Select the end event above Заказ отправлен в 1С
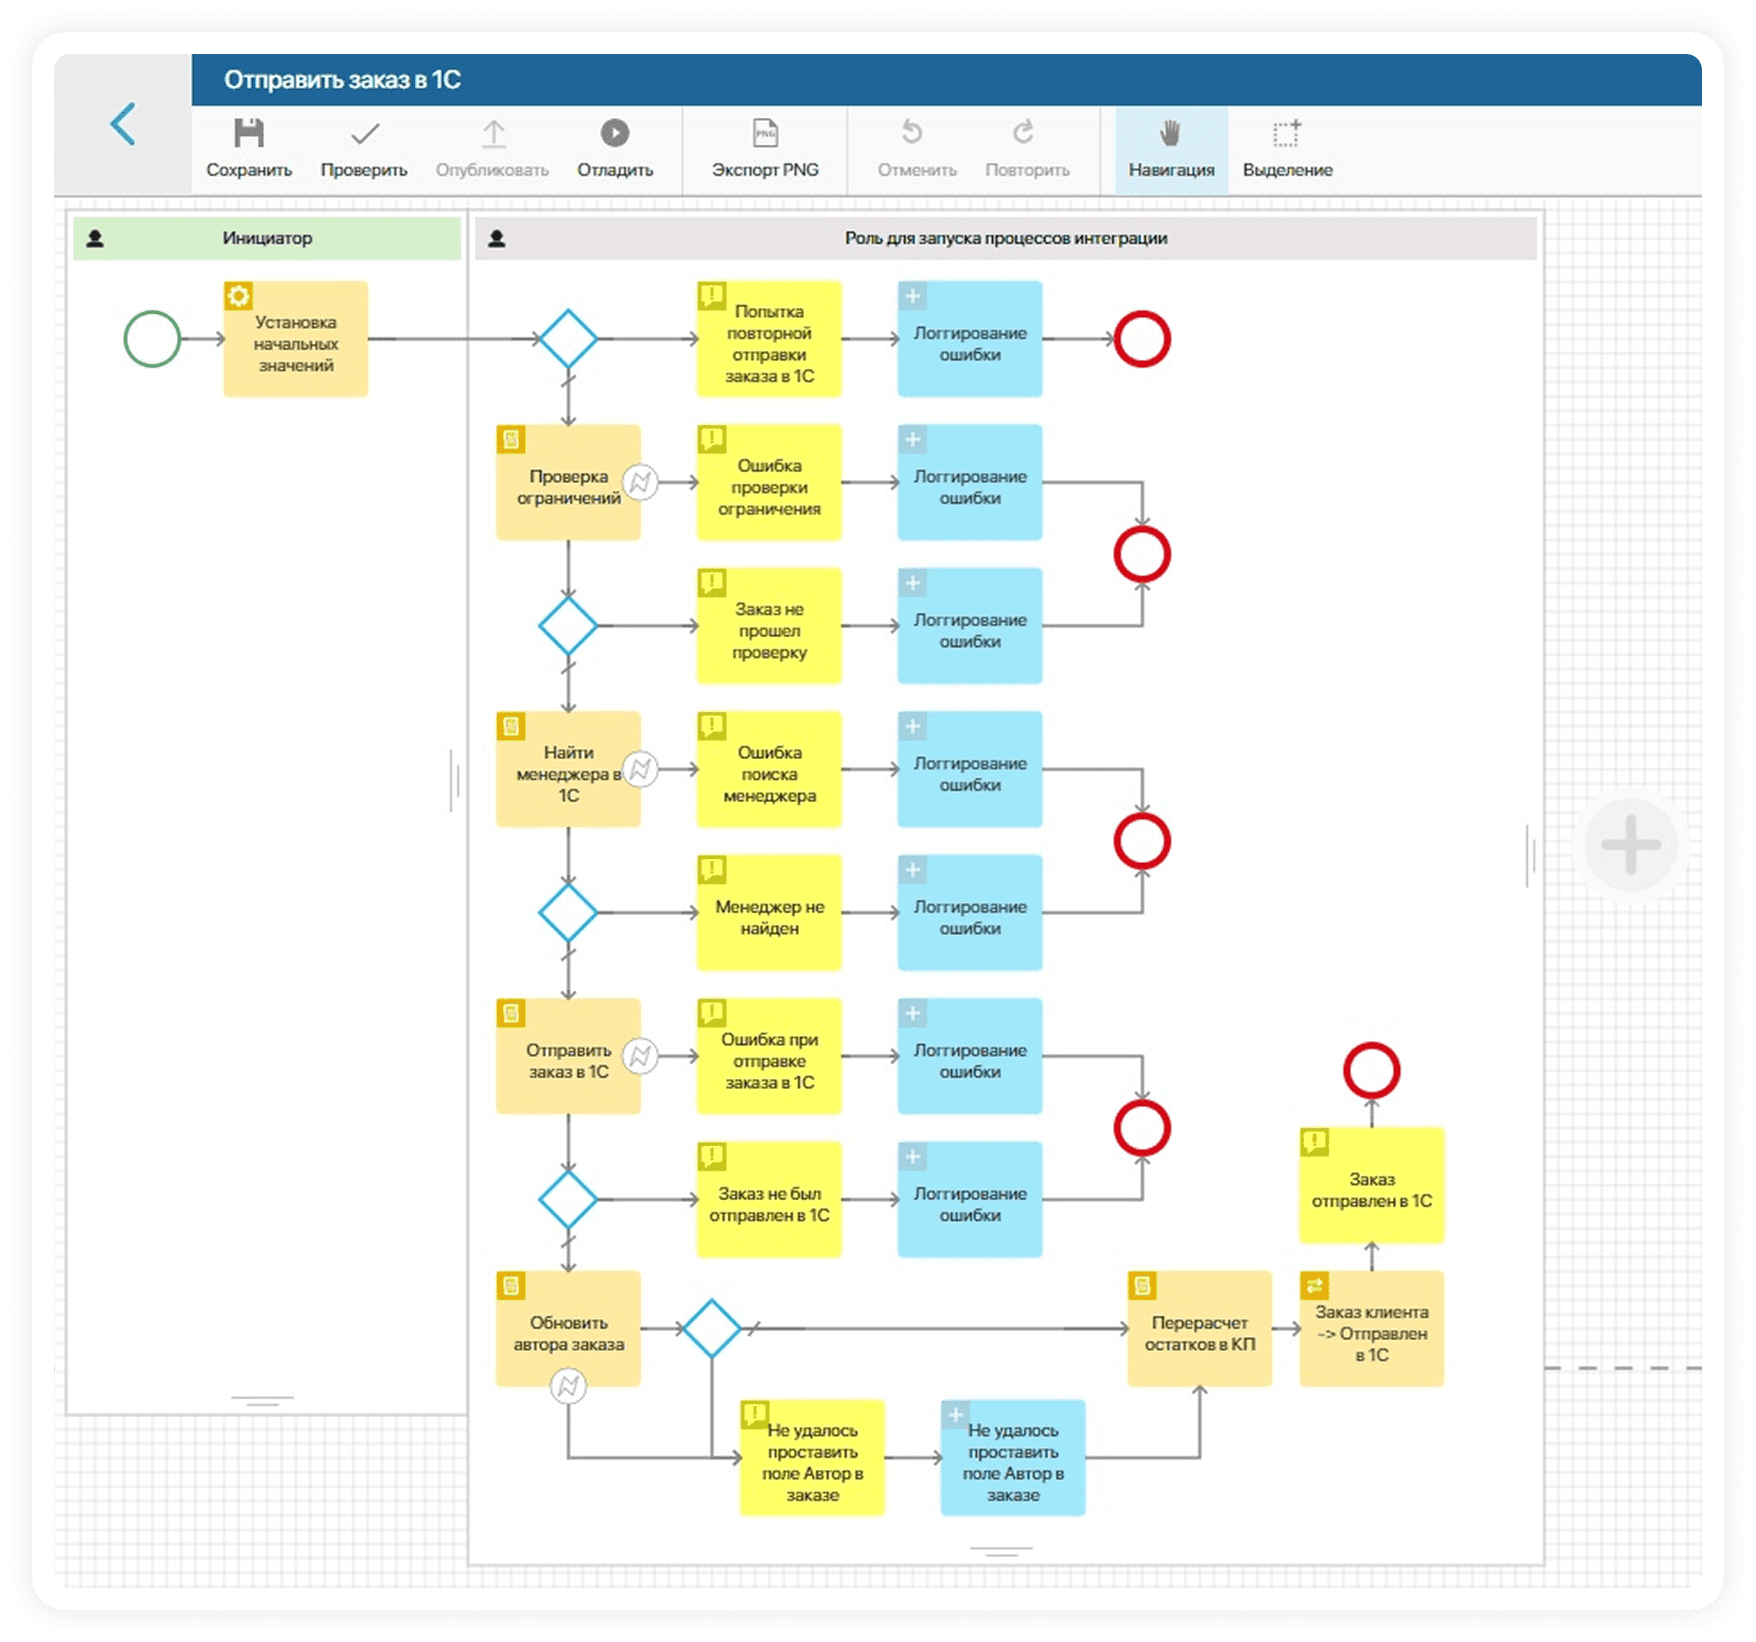Screen dimensions: 1756x1642 tap(1371, 1071)
